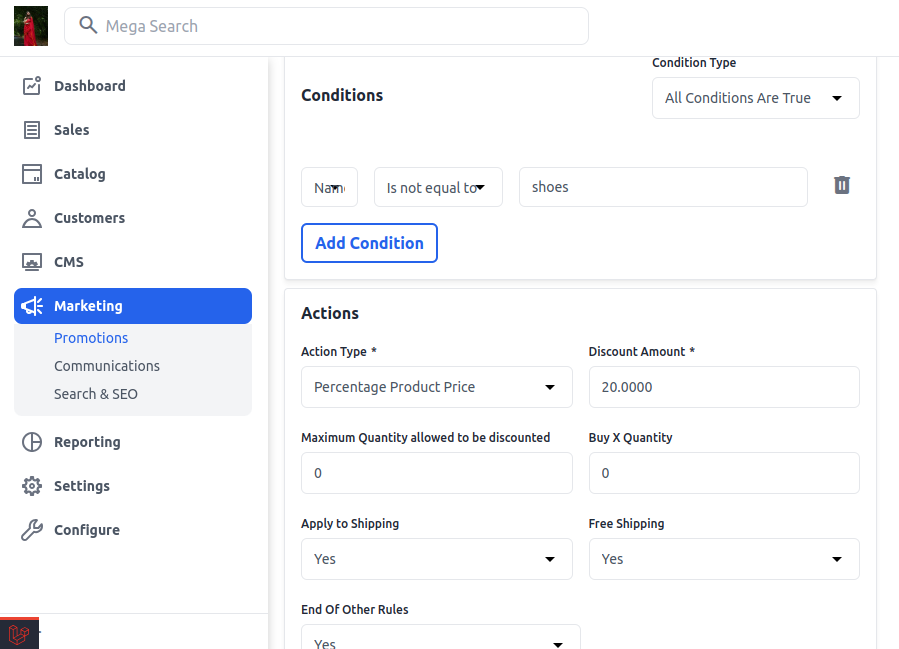The width and height of the screenshot is (899, 649).
Task: Click the magnifier icon in Mega Search
Action: tap(88, 25)
